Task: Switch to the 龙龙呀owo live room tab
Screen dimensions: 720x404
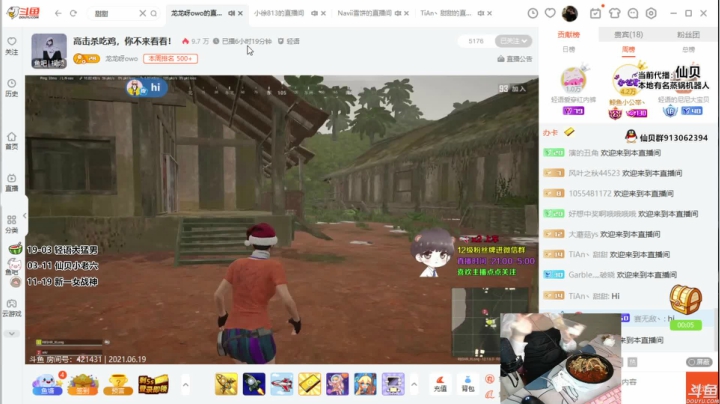Action: coord(197,13)
